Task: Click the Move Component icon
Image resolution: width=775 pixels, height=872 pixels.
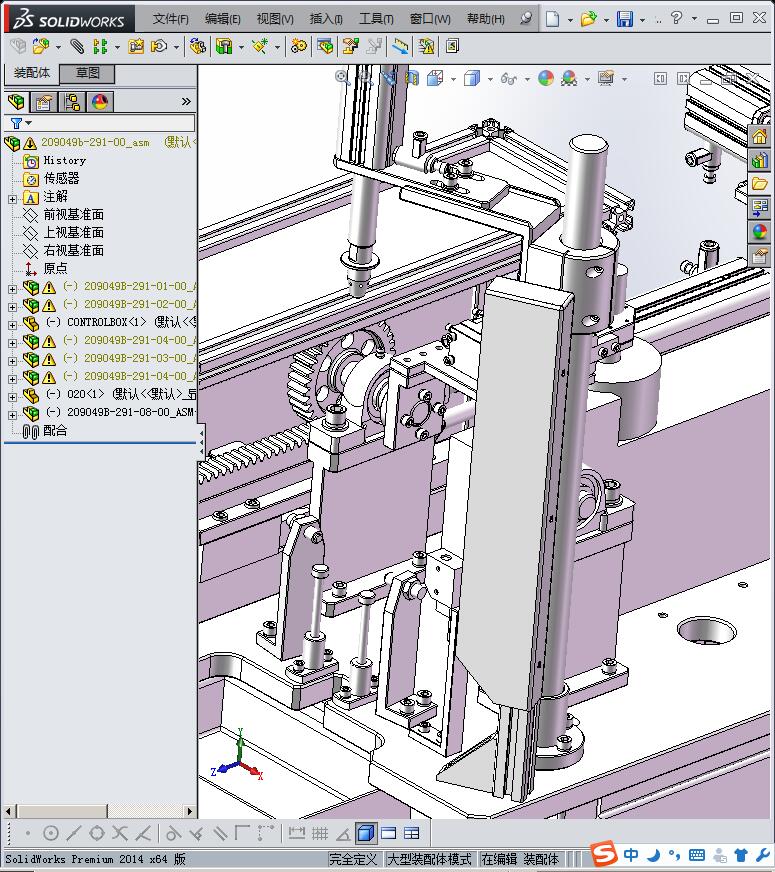Action: [x=159, y=46]
